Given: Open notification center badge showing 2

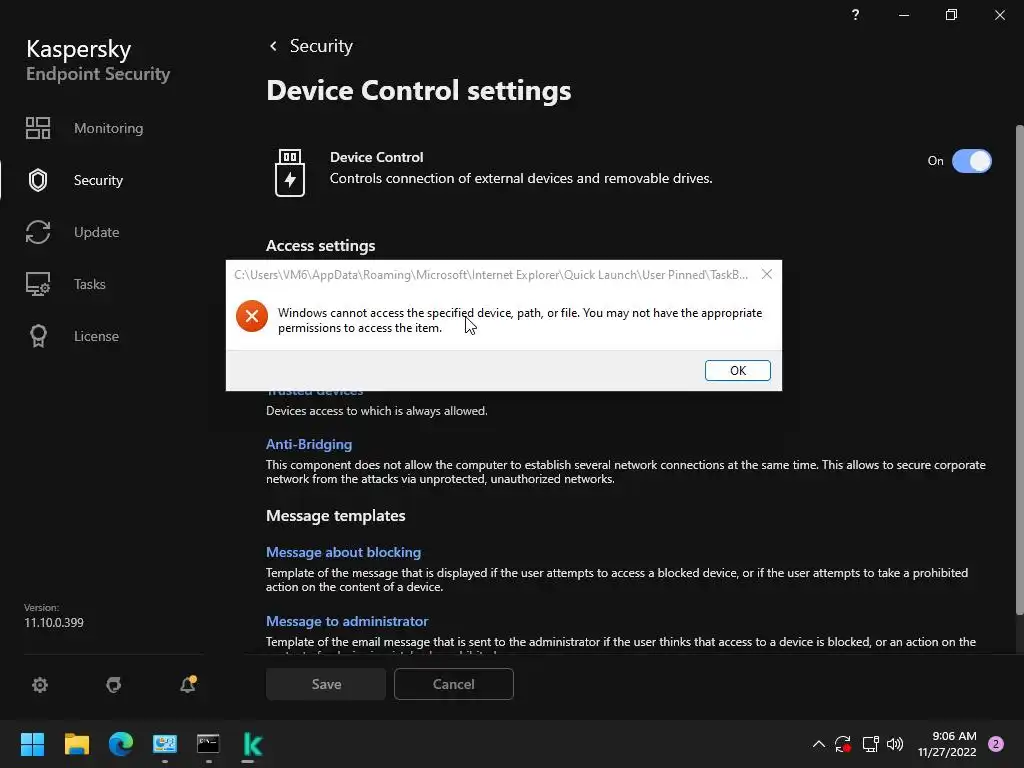Looking at the screenshot, I should [x=996, y=744].
